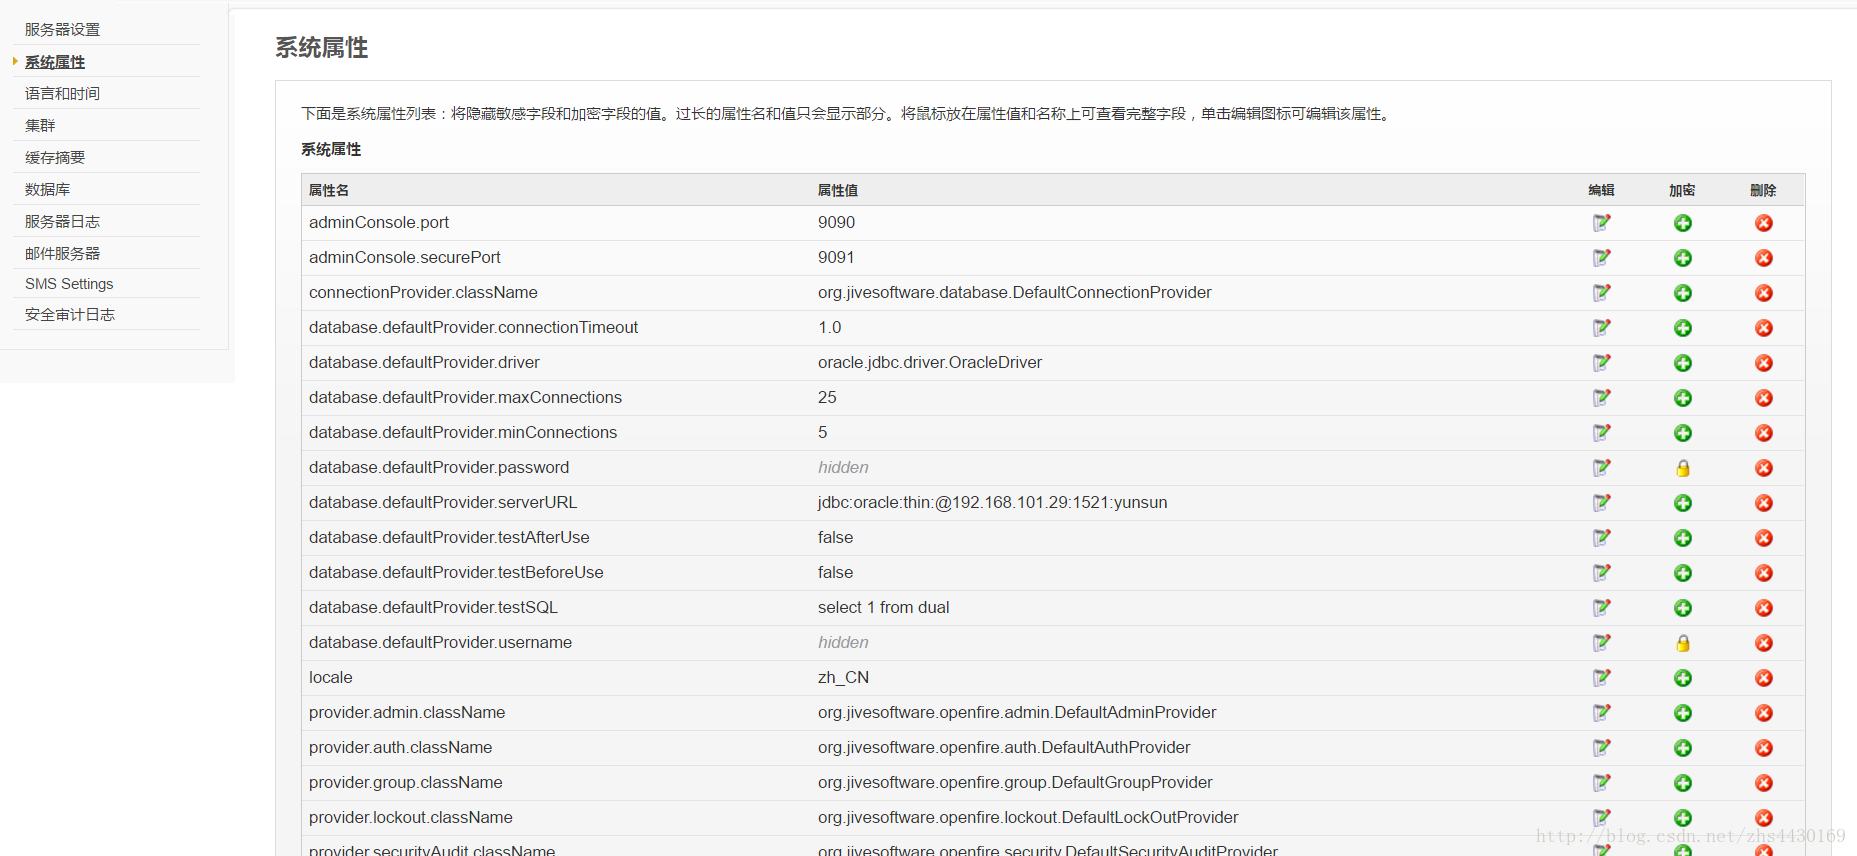Click the DefaultAuthProvider class value
Screen dimensions: 1857x856
1004,748
